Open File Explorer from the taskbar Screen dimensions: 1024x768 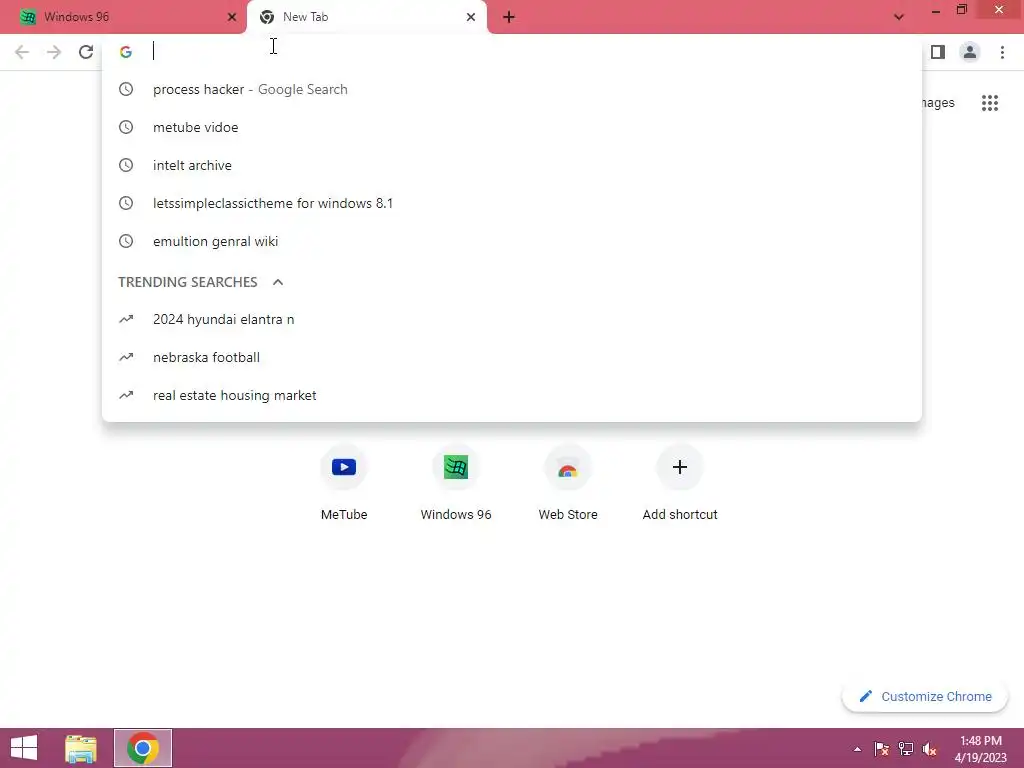81,748
